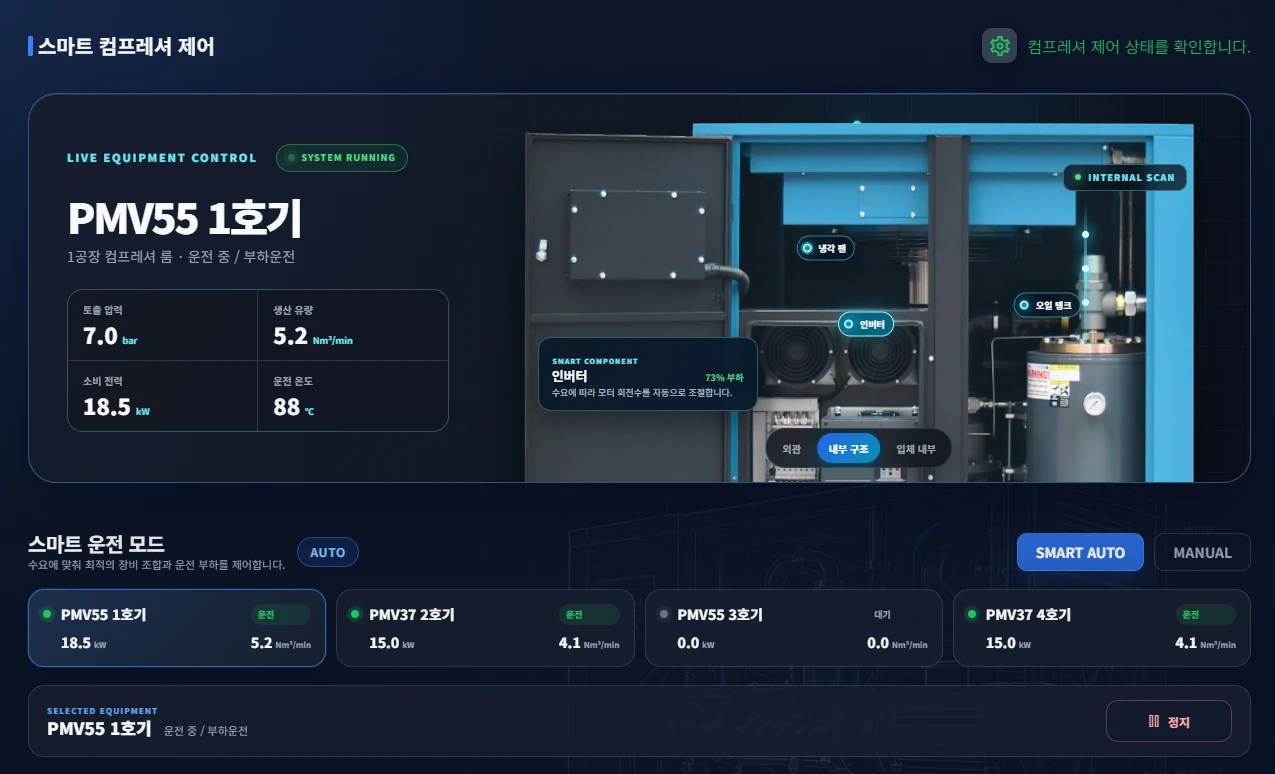Image resolution: width=1275 pixels, height=774 pixels.
Task: Click the pause icon on 정지 button
Action: click(x=1154, y=721)
